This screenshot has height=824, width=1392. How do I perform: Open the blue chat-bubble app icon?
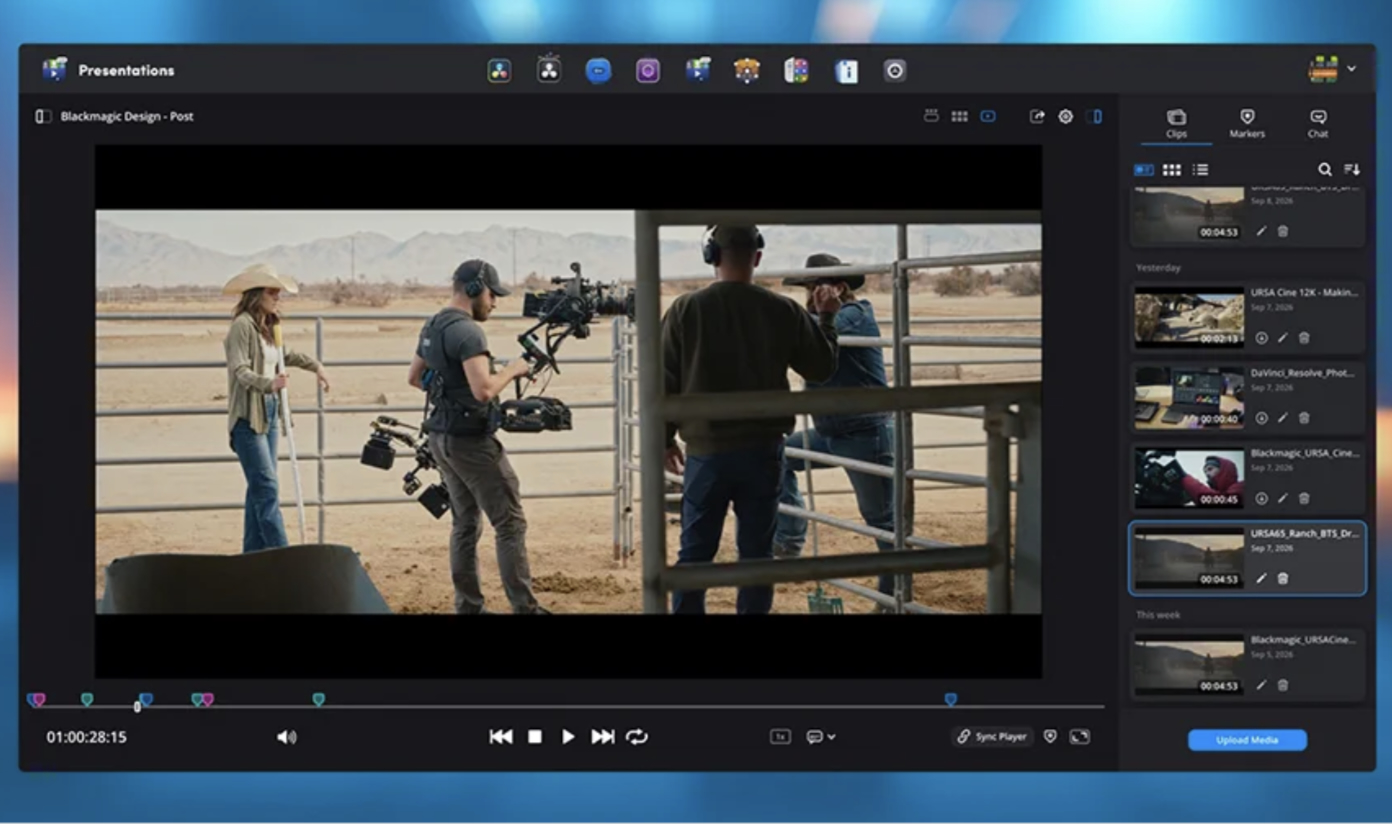click(x=598, y=71)
